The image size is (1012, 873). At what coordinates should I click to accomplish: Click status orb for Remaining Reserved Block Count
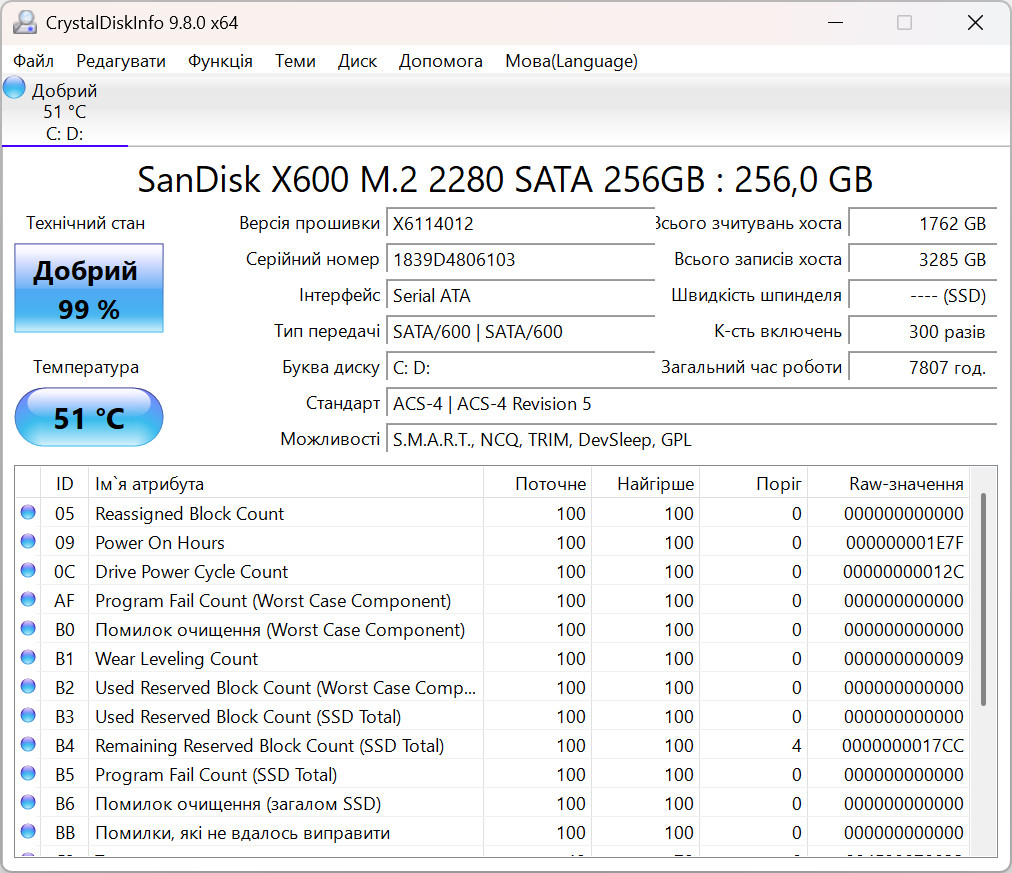[x=28, y=745]
